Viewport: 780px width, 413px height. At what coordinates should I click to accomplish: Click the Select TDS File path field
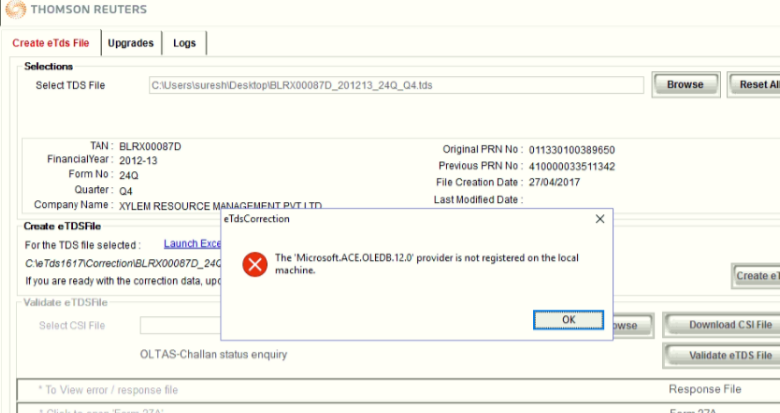396,85
